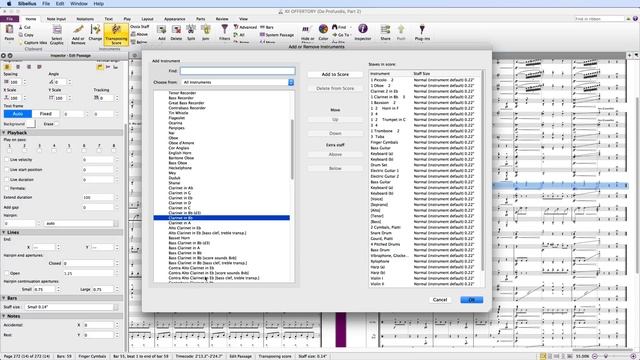Viewport: 640px width, 360px height.
Task: Open the Window menu in menu bar
Action: coord(79,4)
